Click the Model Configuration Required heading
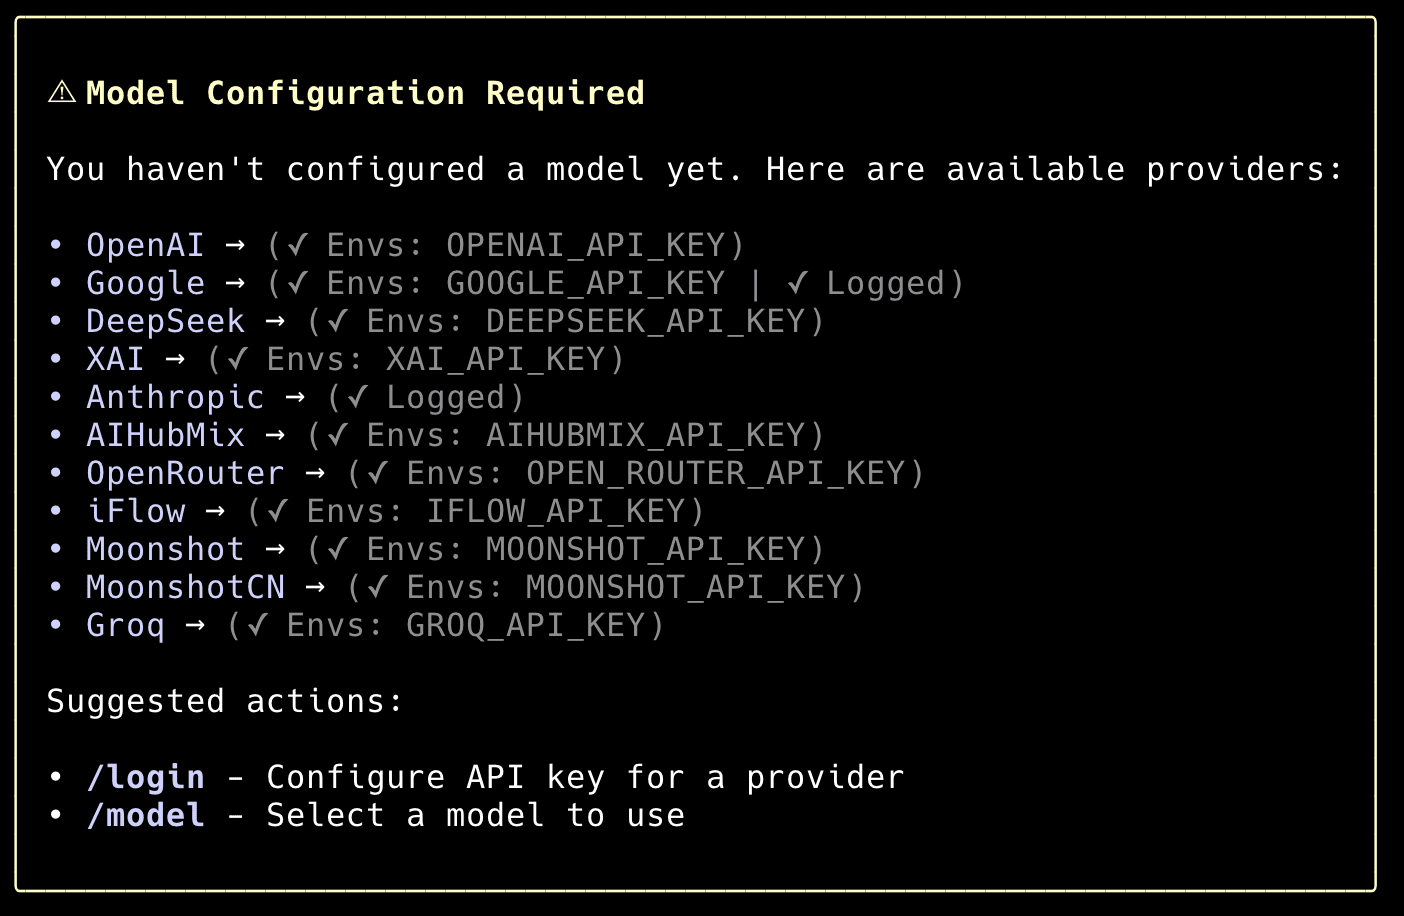The height and width of the screenshot is (916, 1404). [365, 93]
